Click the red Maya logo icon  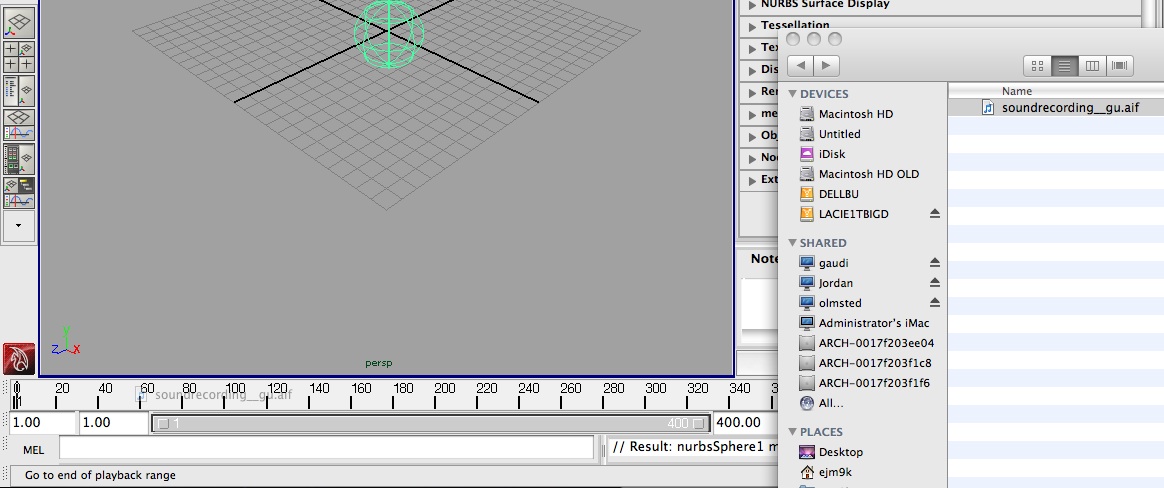(x=19, y=358)
